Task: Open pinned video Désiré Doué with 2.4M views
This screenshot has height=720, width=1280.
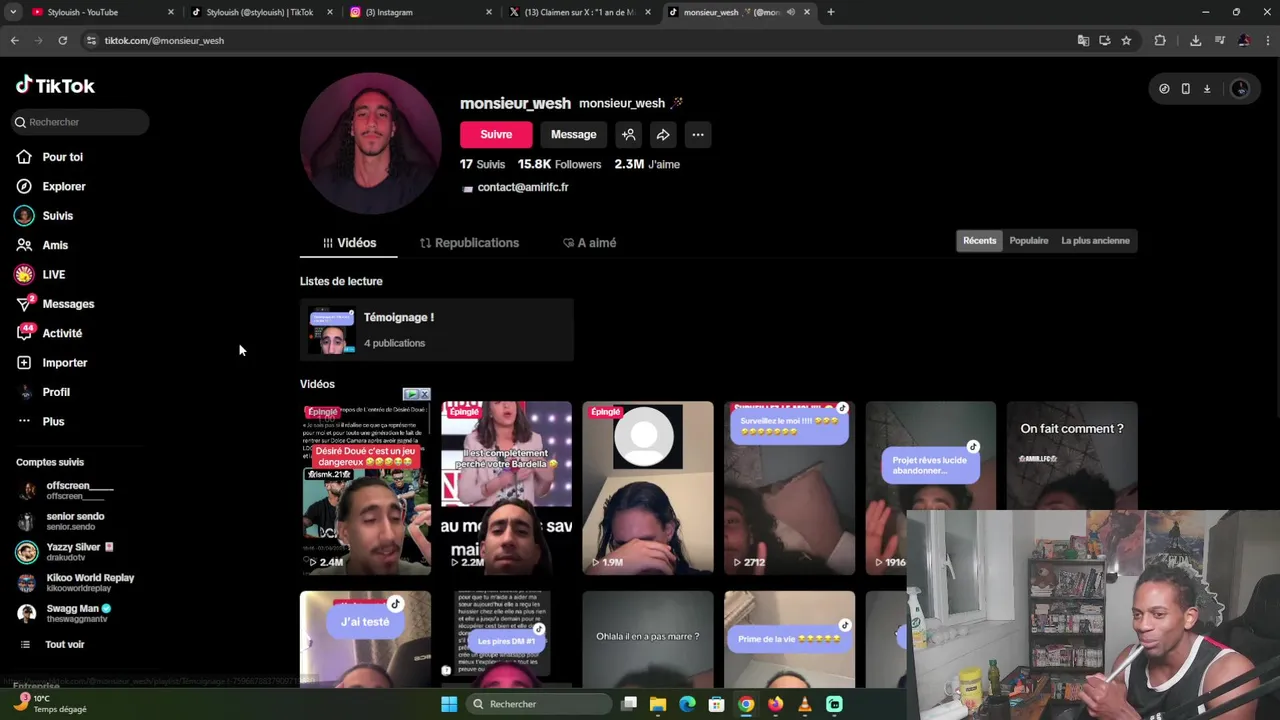Action: (x=365, y=488)
